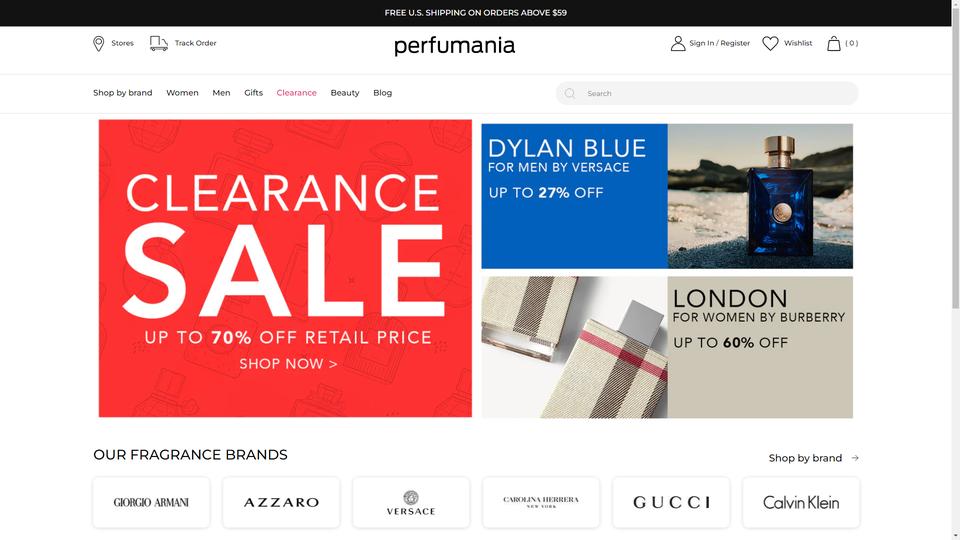
Task: Click the Track Order truck icon
Action: coord(159,43)
